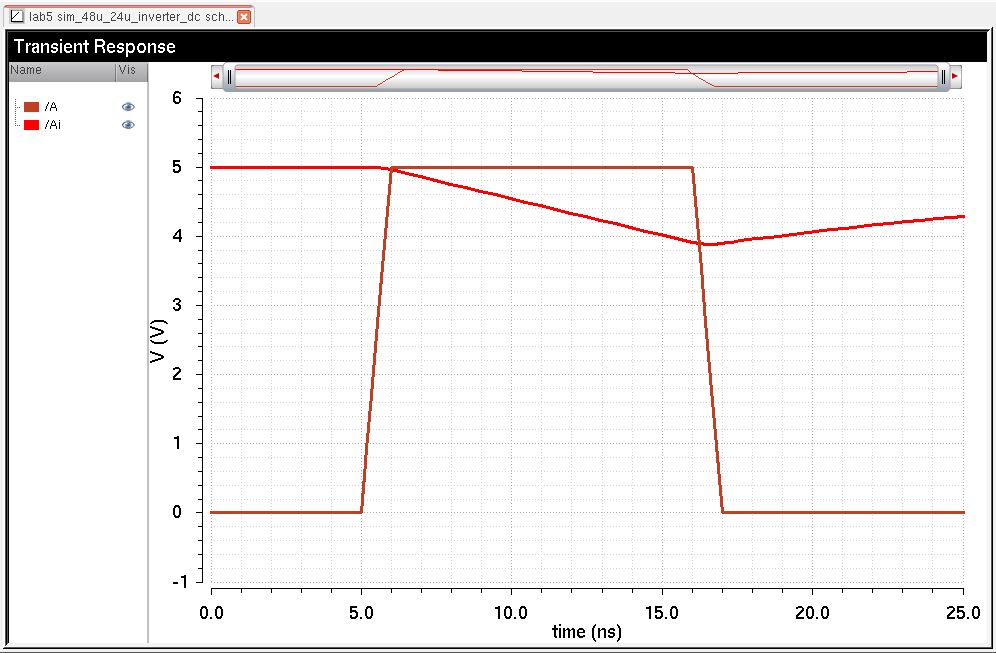Toggle visibility eye for /A trace

[128, 107]
